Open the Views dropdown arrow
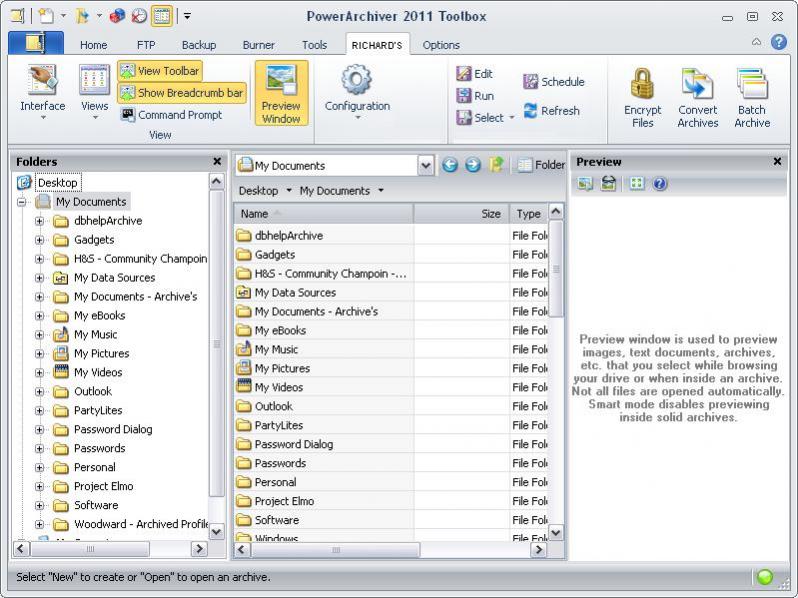798x598 pixels. pyautogui.click(x=95, y=118)
